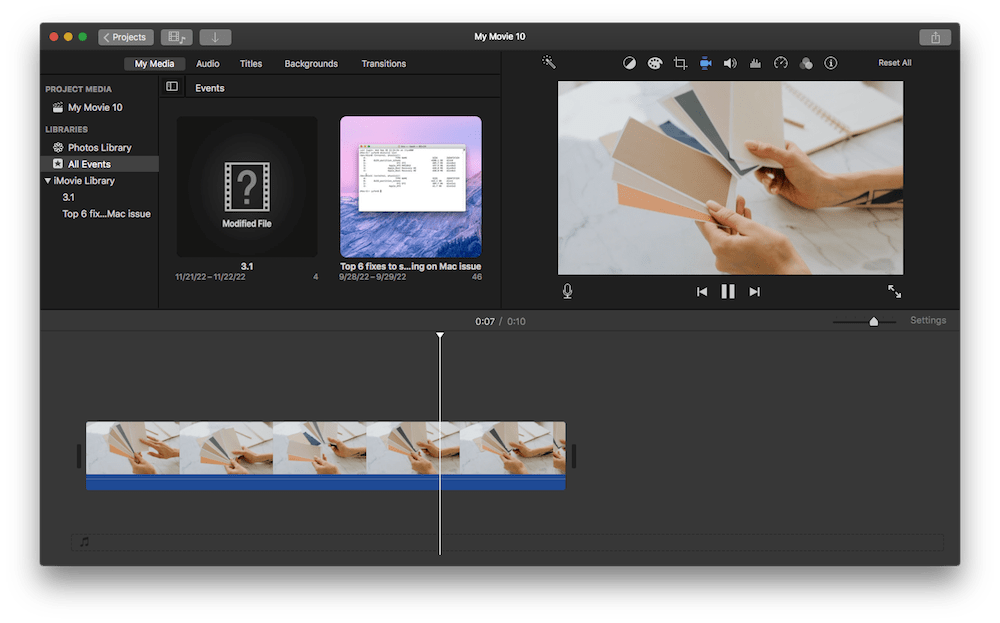Open the Backgrounds tab
Image resolution: width=1000 pixels, height=623 pixels.
[311, 64]
